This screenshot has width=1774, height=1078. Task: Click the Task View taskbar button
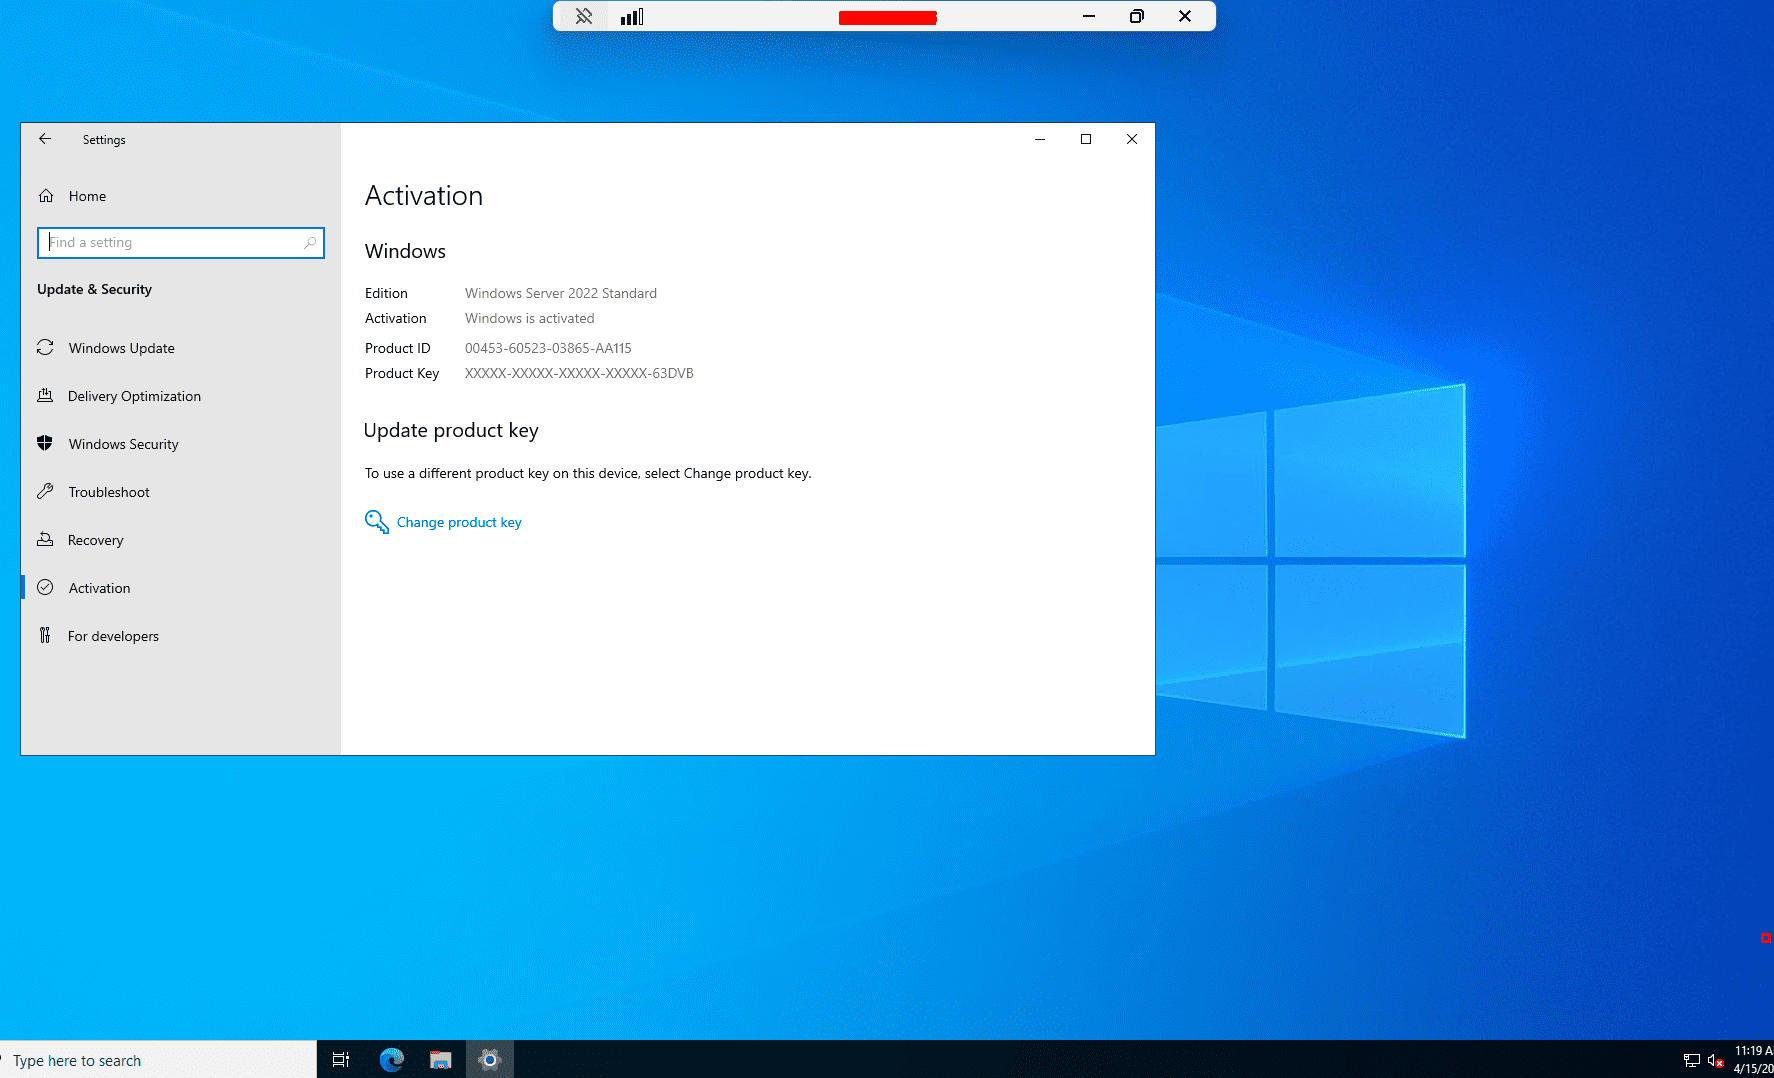tap(341, 1060)
